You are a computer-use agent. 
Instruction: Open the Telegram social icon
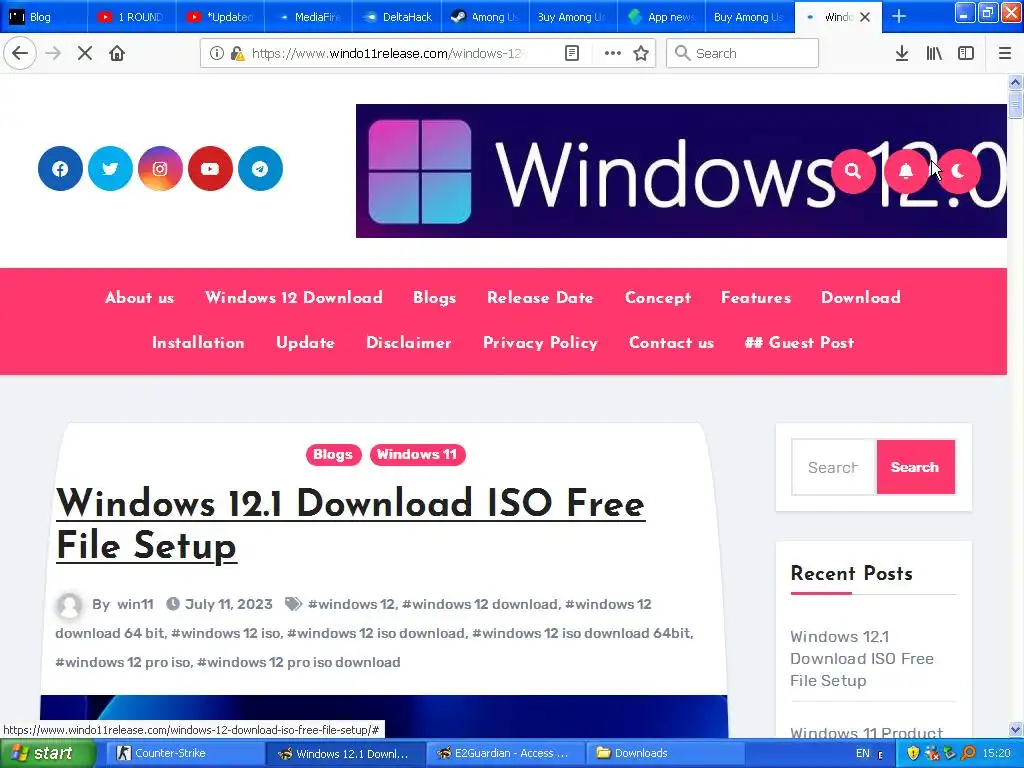pyautogui.click(x=260, y=169)
